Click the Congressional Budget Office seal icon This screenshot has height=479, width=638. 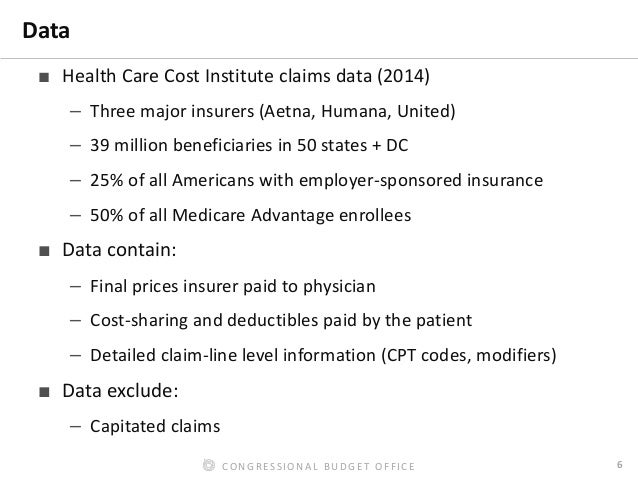point(209,465)
